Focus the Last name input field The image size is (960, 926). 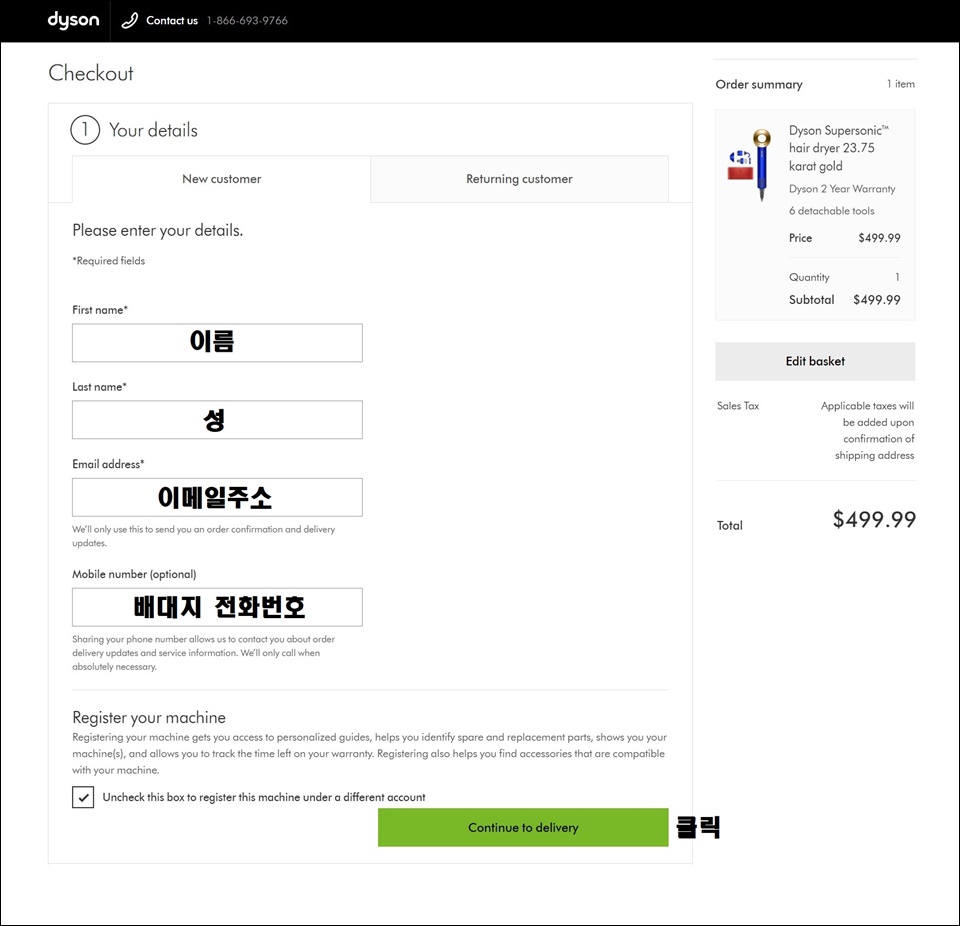pos(217,420)
